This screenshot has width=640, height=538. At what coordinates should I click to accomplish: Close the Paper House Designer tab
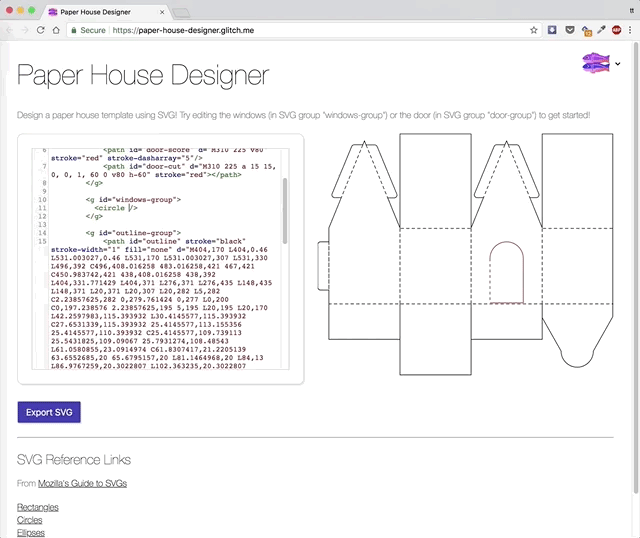(162, 12)
